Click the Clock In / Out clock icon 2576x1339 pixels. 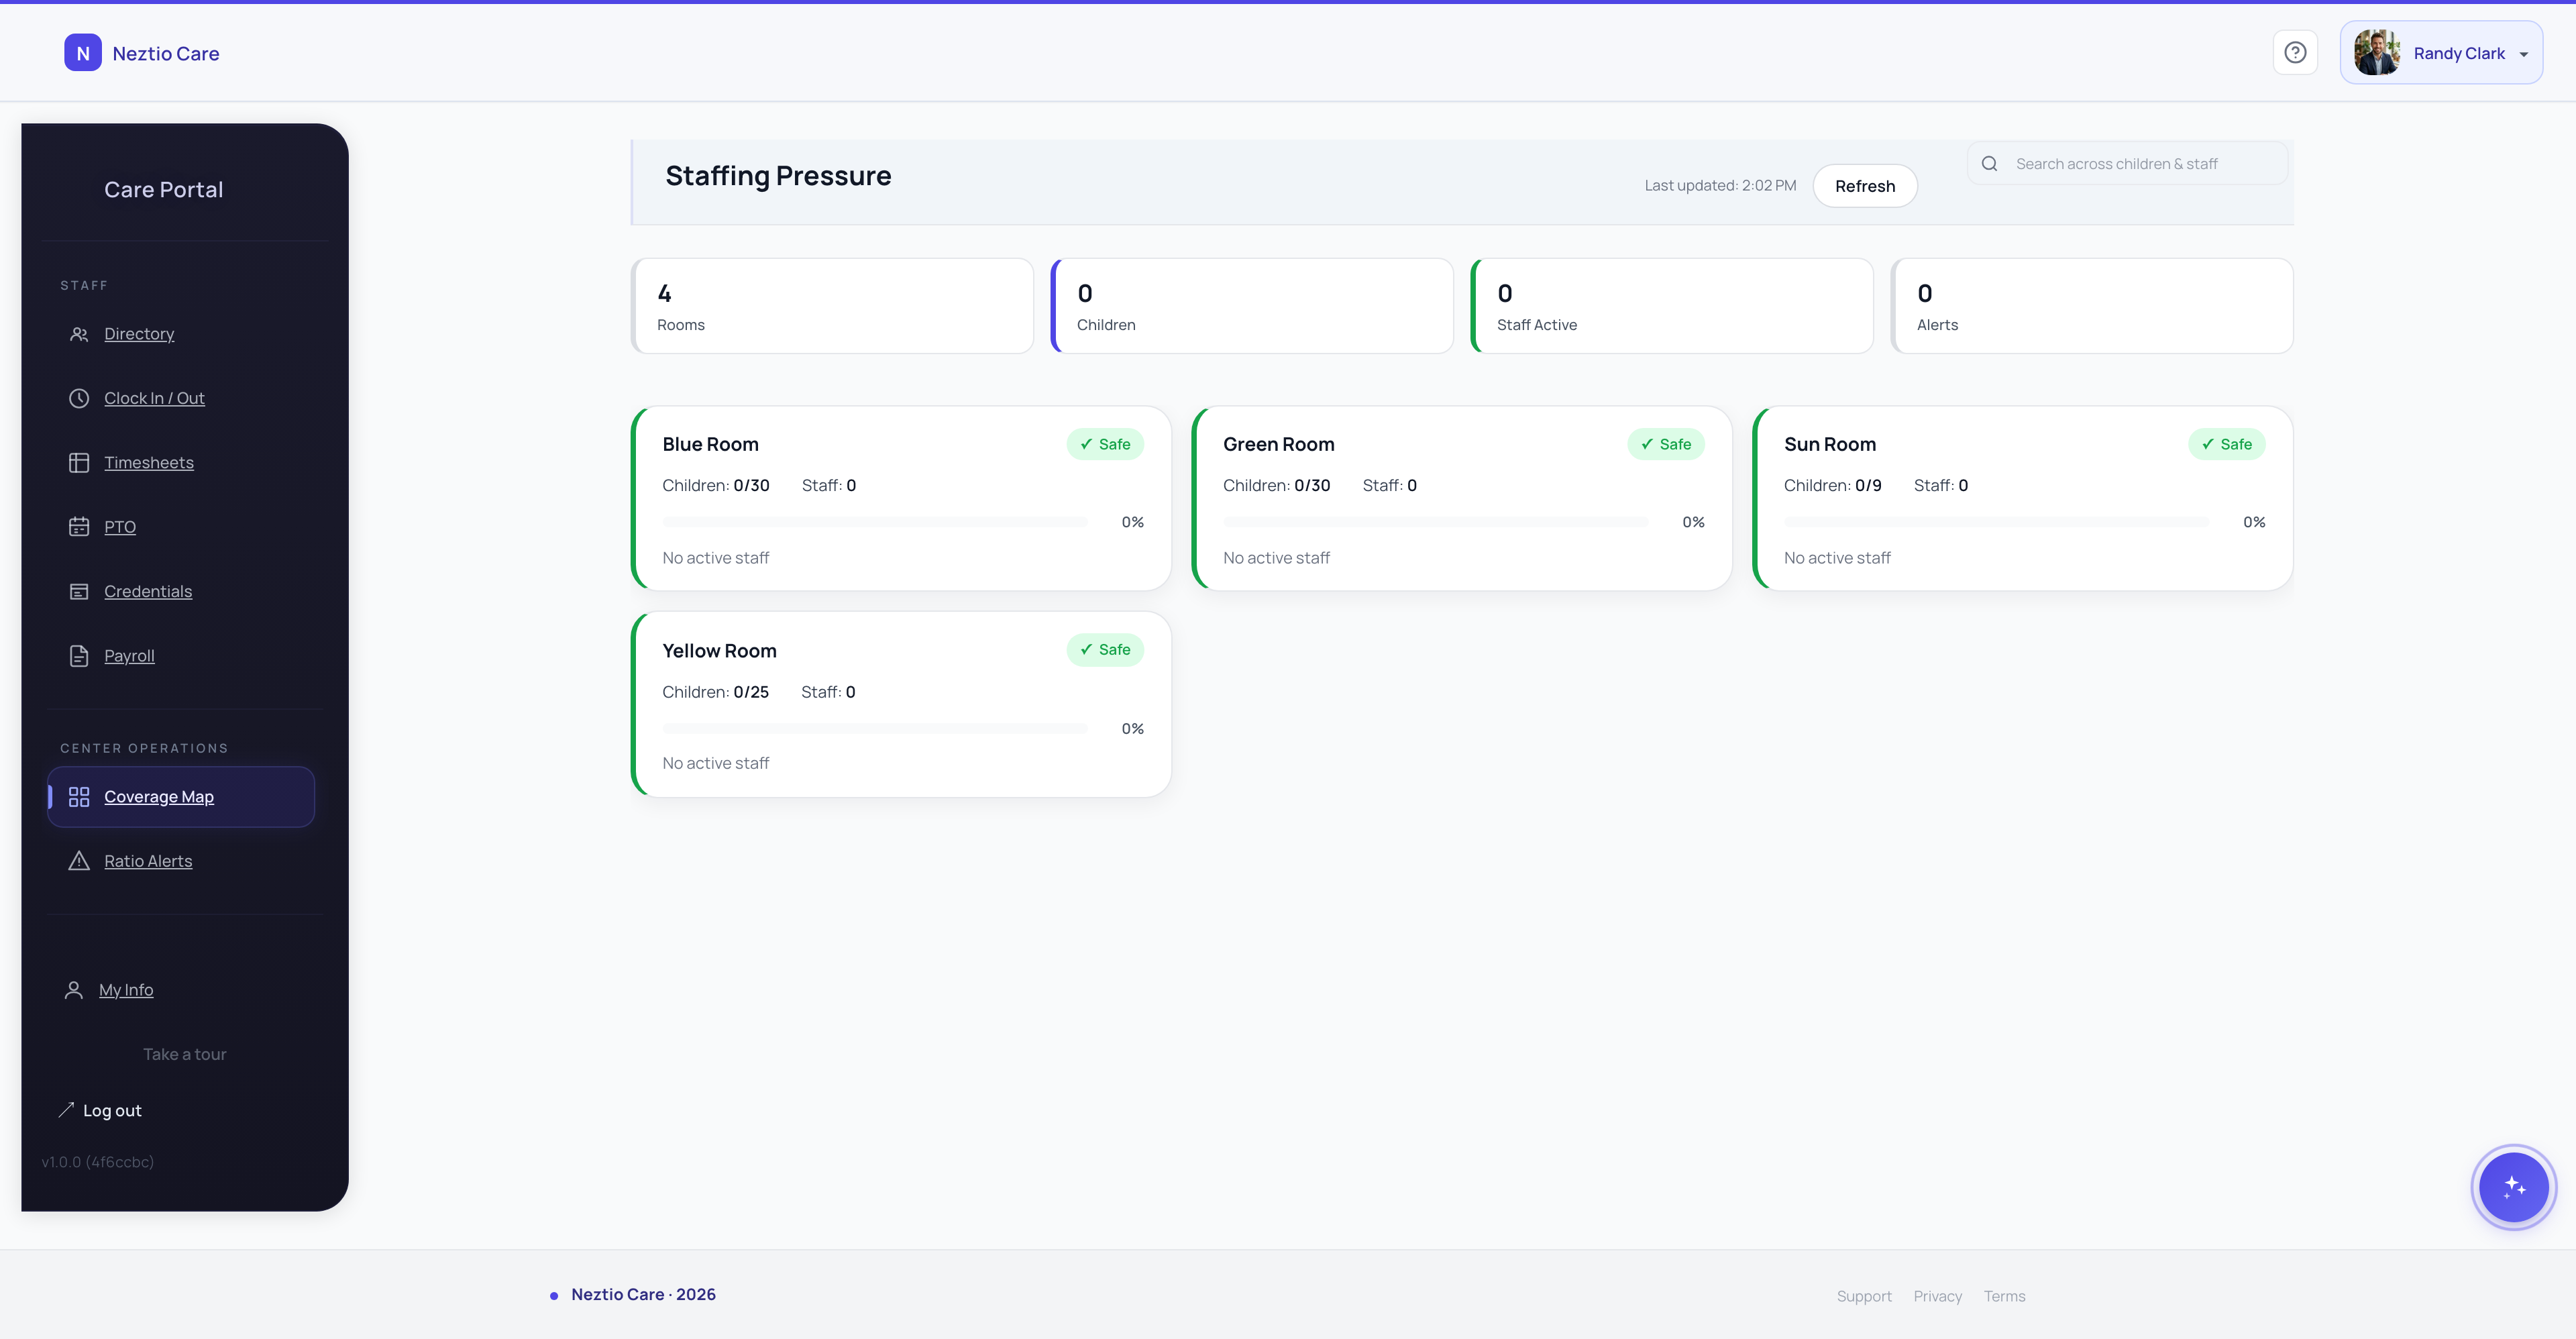[79, 398]
